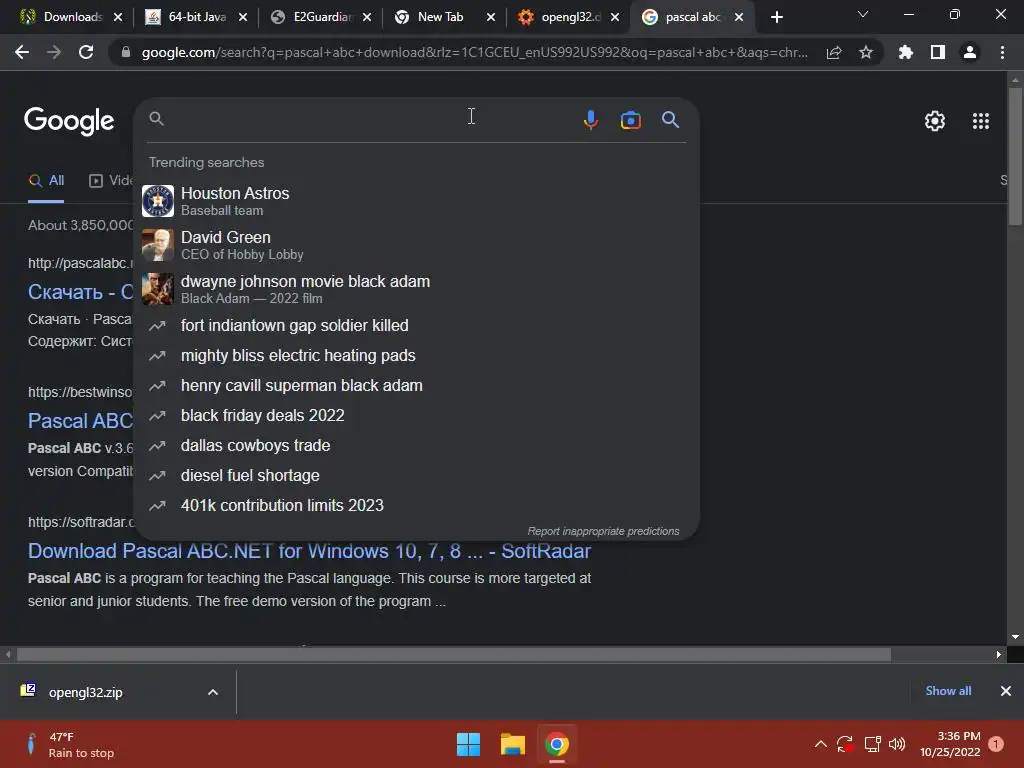Viewport: 1024px width, 768px height.
Task: Open the Google apps grid
Action: coord(980,121)
